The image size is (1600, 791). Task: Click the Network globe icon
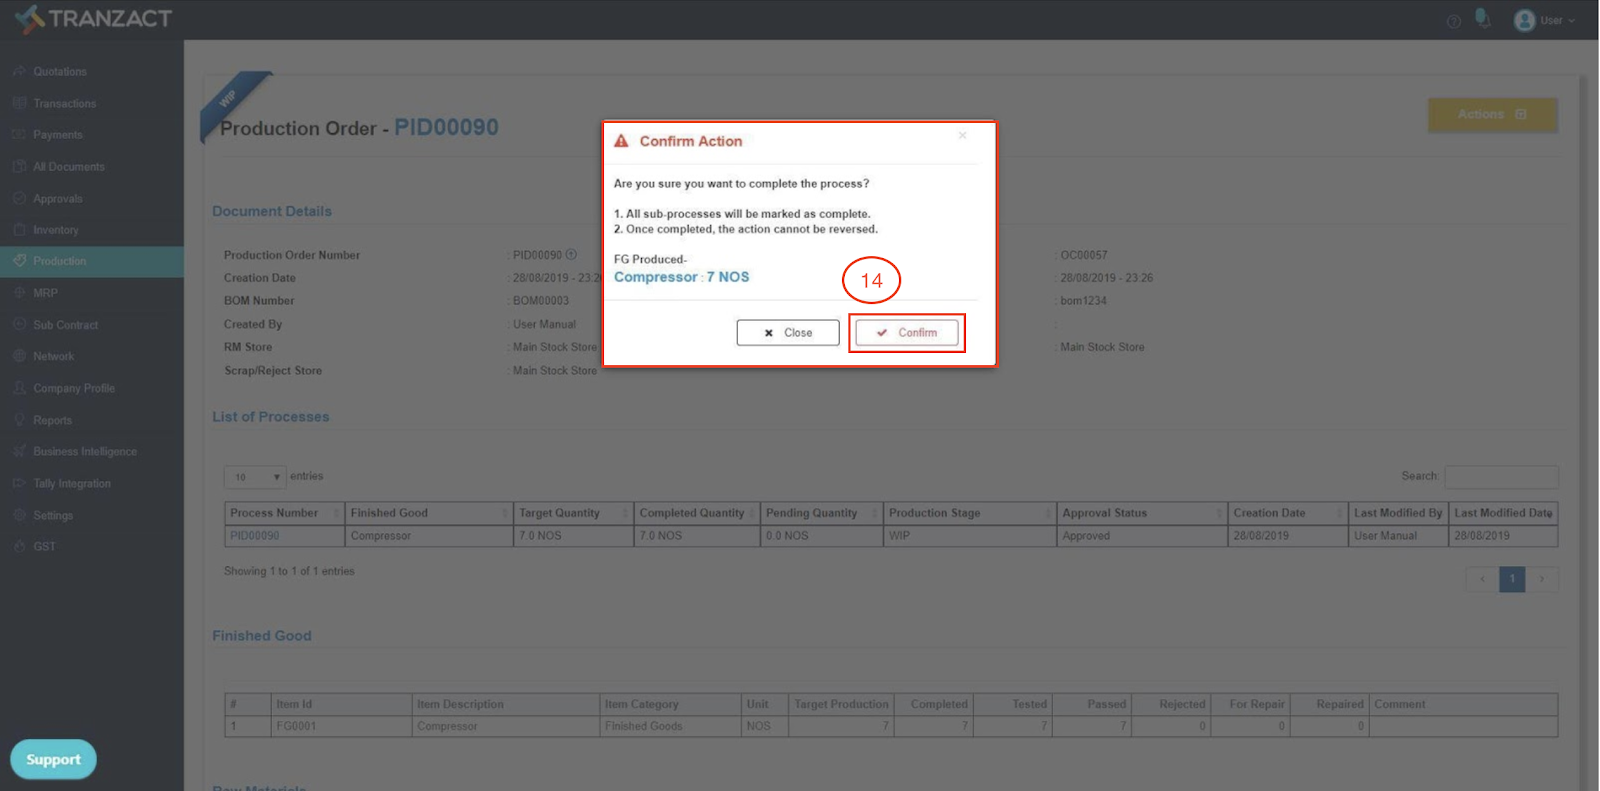coord(19,355)
